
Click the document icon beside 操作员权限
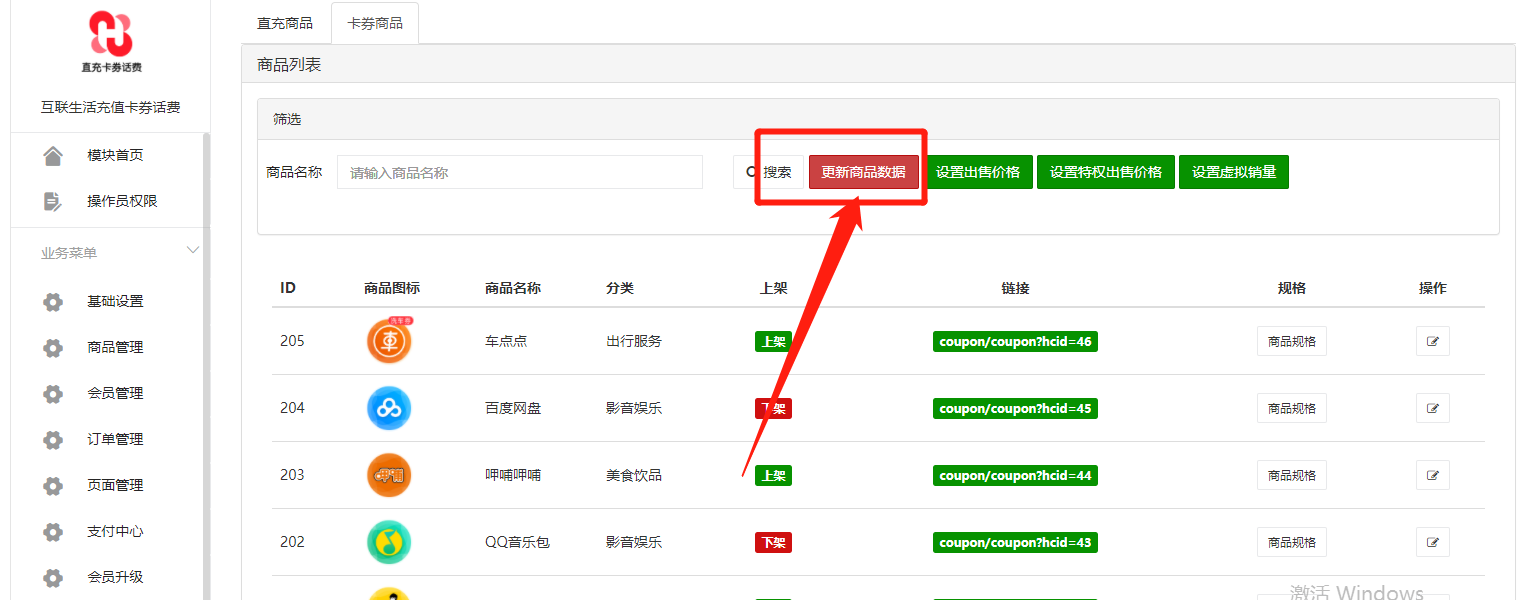coord(53,201)
